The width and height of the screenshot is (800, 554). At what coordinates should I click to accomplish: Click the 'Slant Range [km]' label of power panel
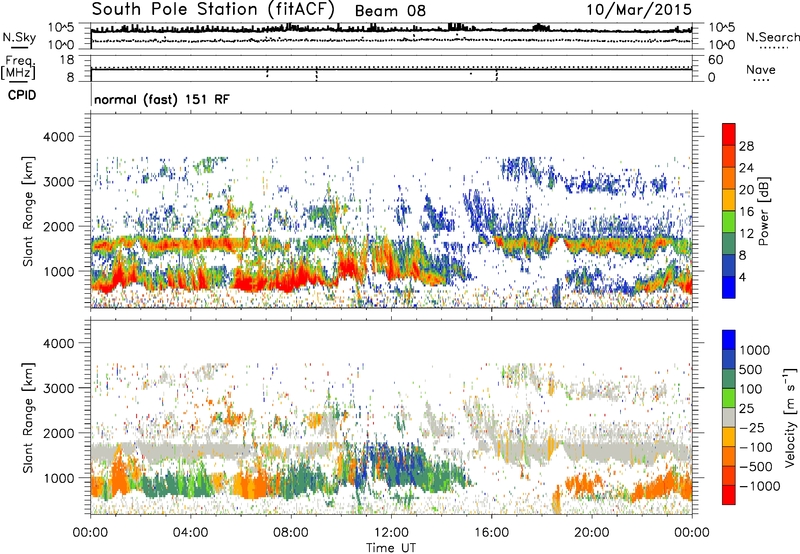coord(28,211)
